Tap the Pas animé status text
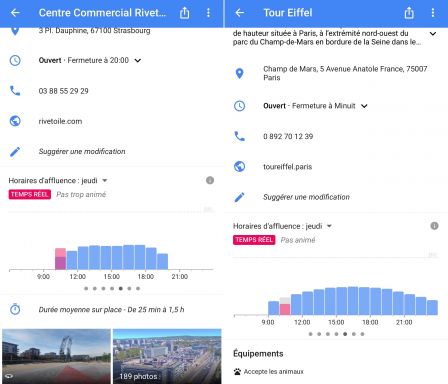The width and height of the screenshot is (448, 384). click(298, 240)
